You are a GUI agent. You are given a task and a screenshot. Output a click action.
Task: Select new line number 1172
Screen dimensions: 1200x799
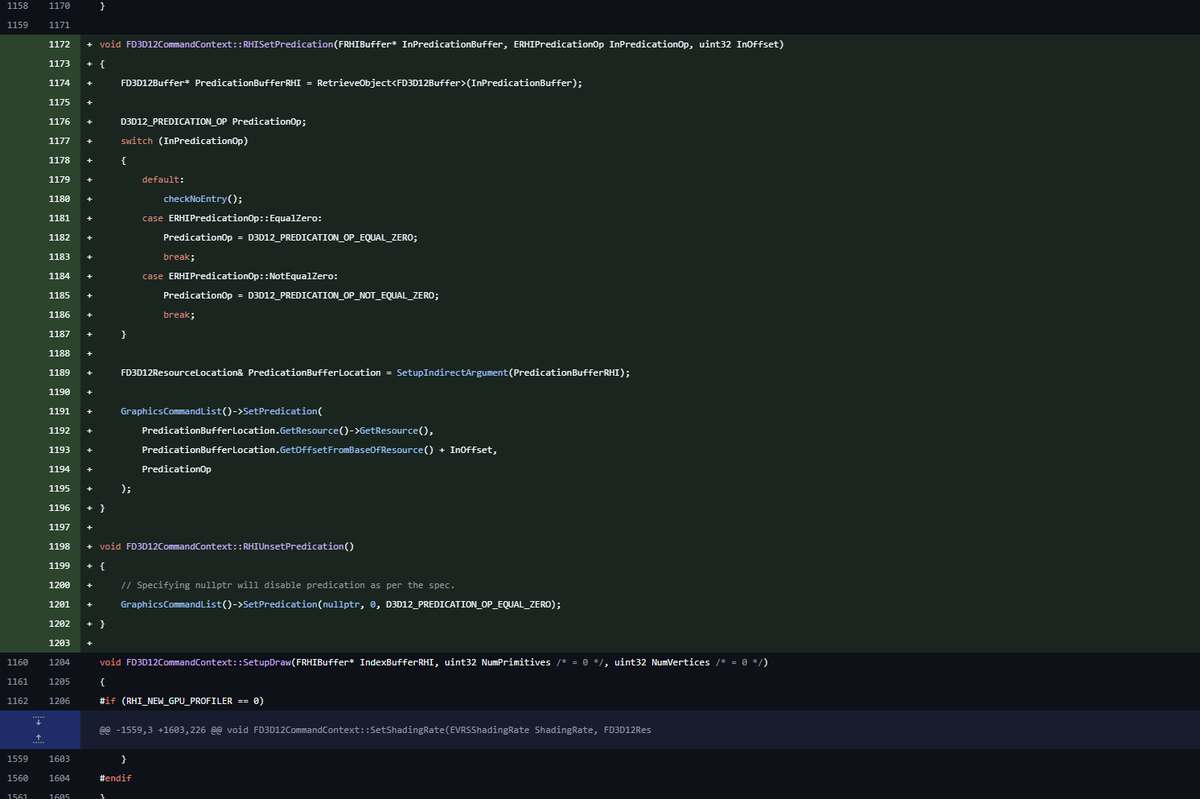click(59, 45)
